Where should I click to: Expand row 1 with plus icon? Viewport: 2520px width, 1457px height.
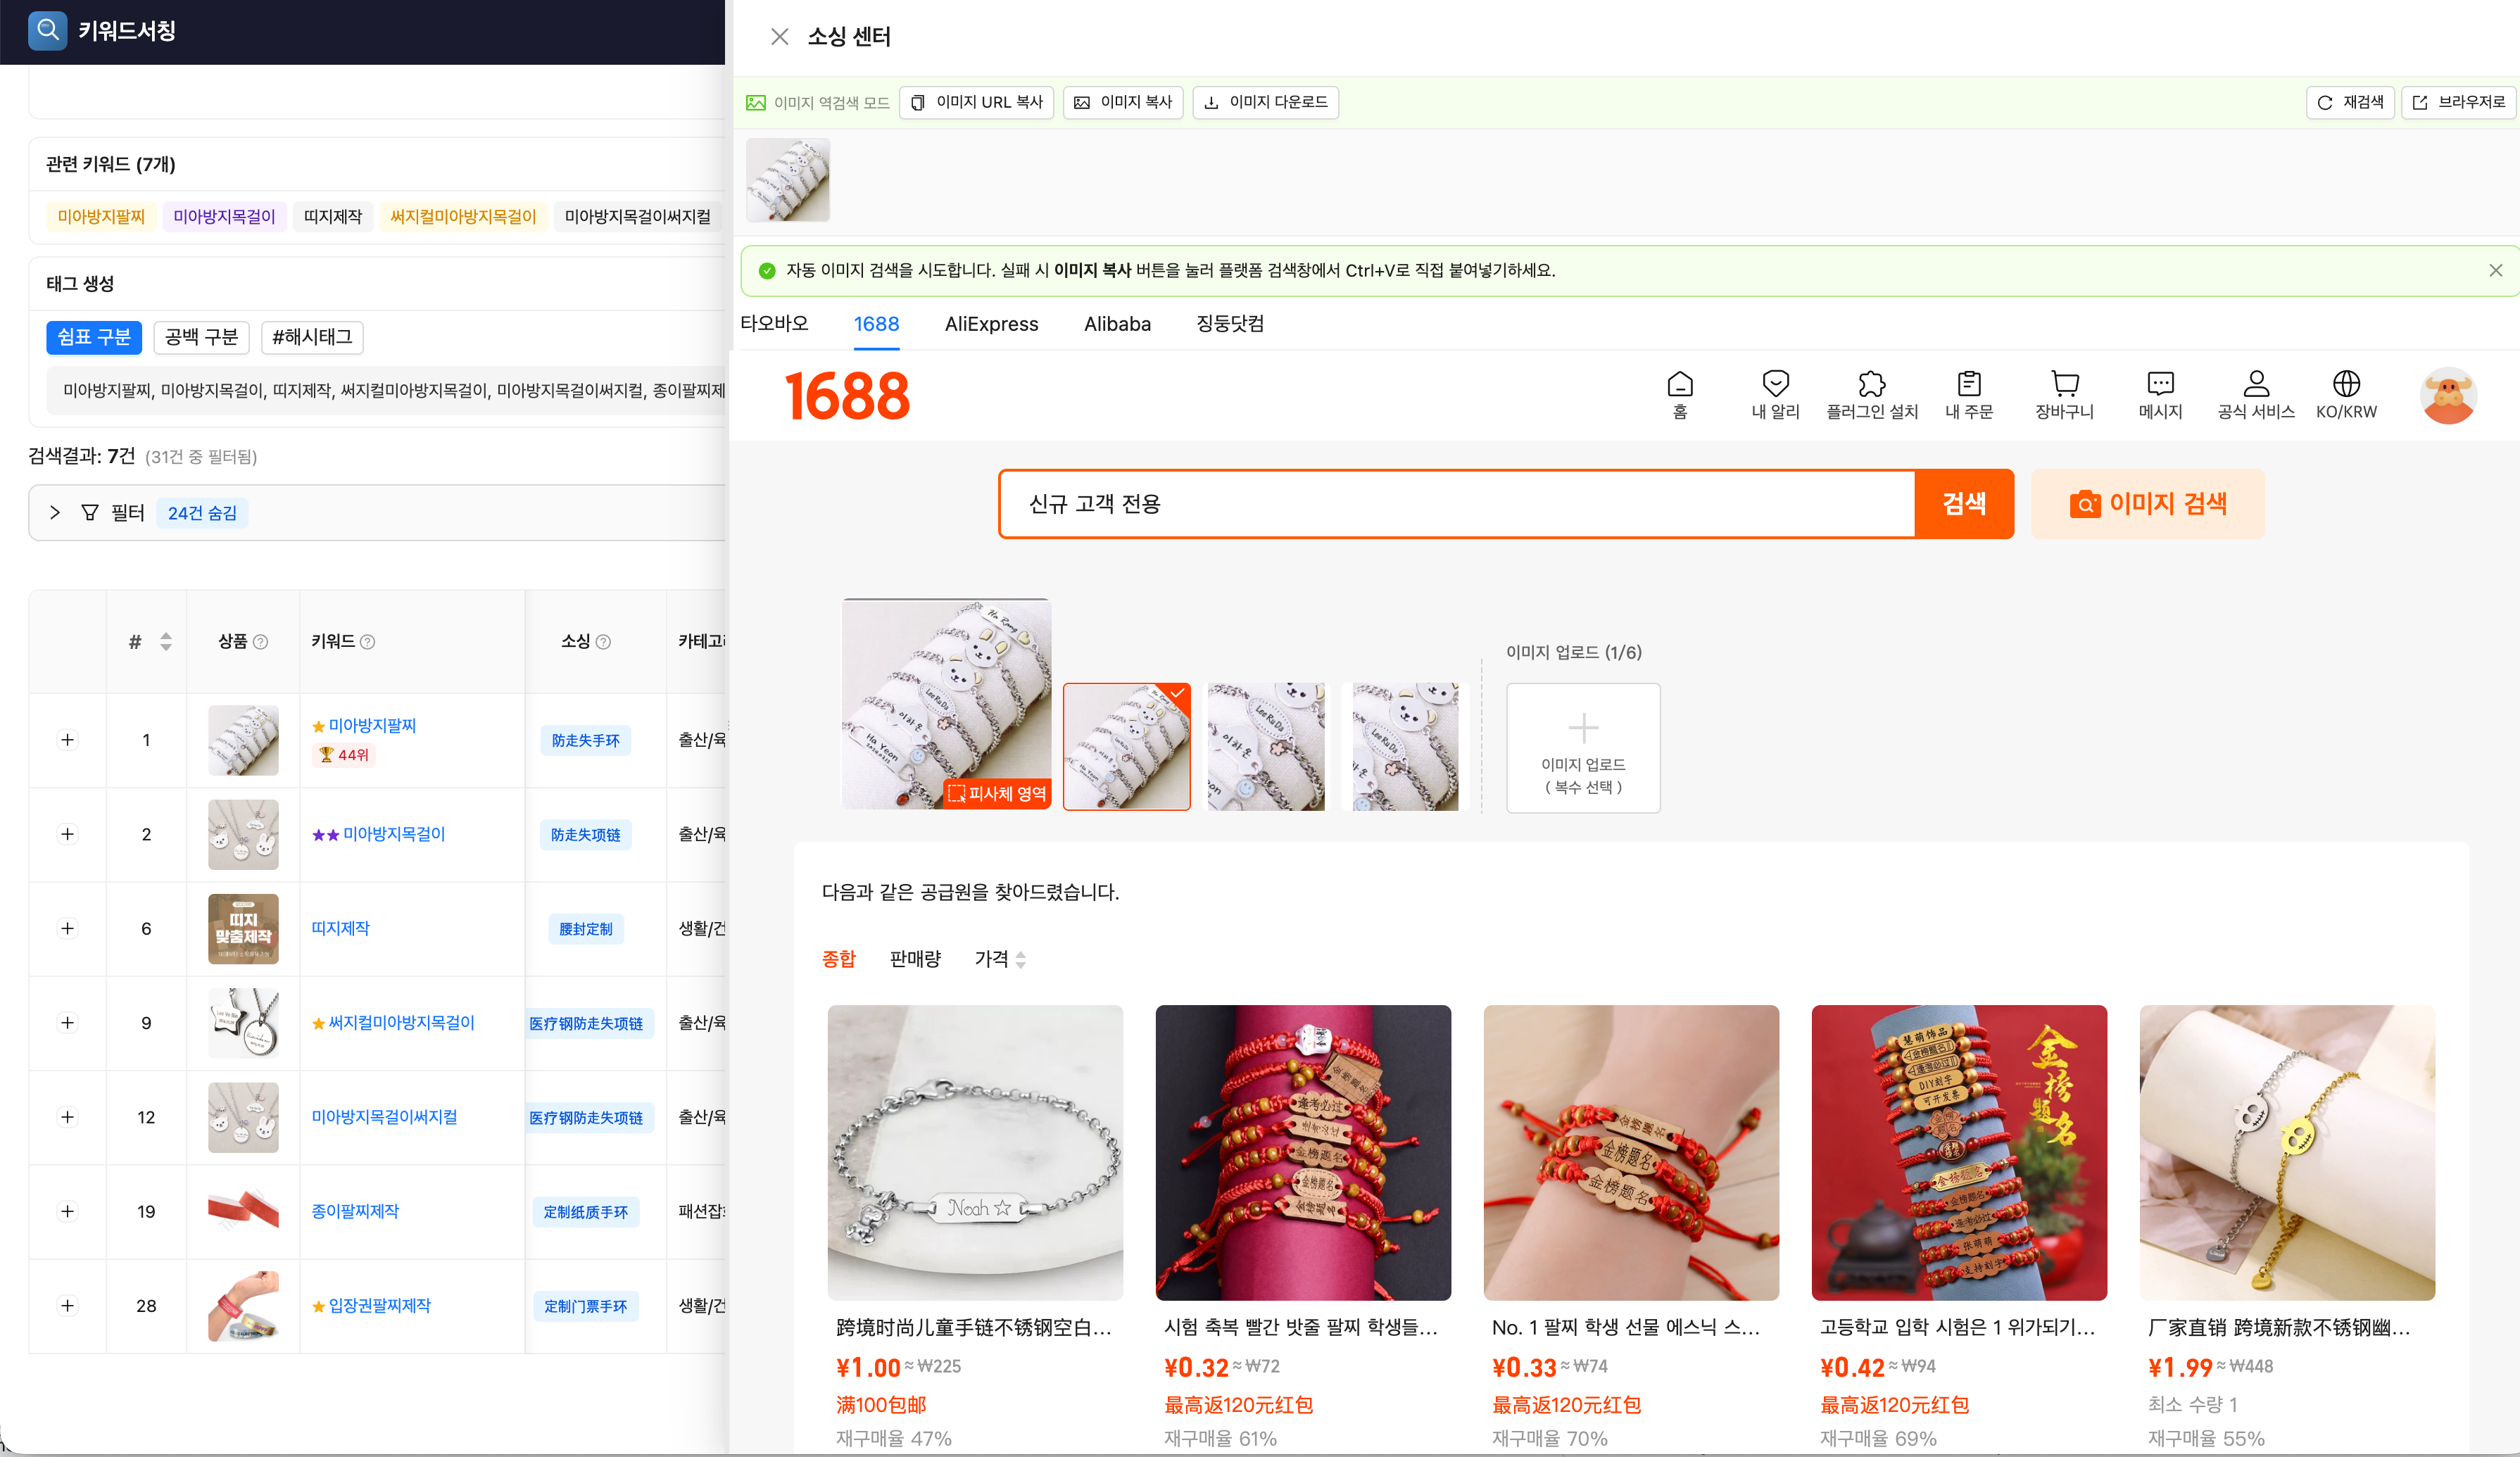pyautogui.click(x=67, y=740)
